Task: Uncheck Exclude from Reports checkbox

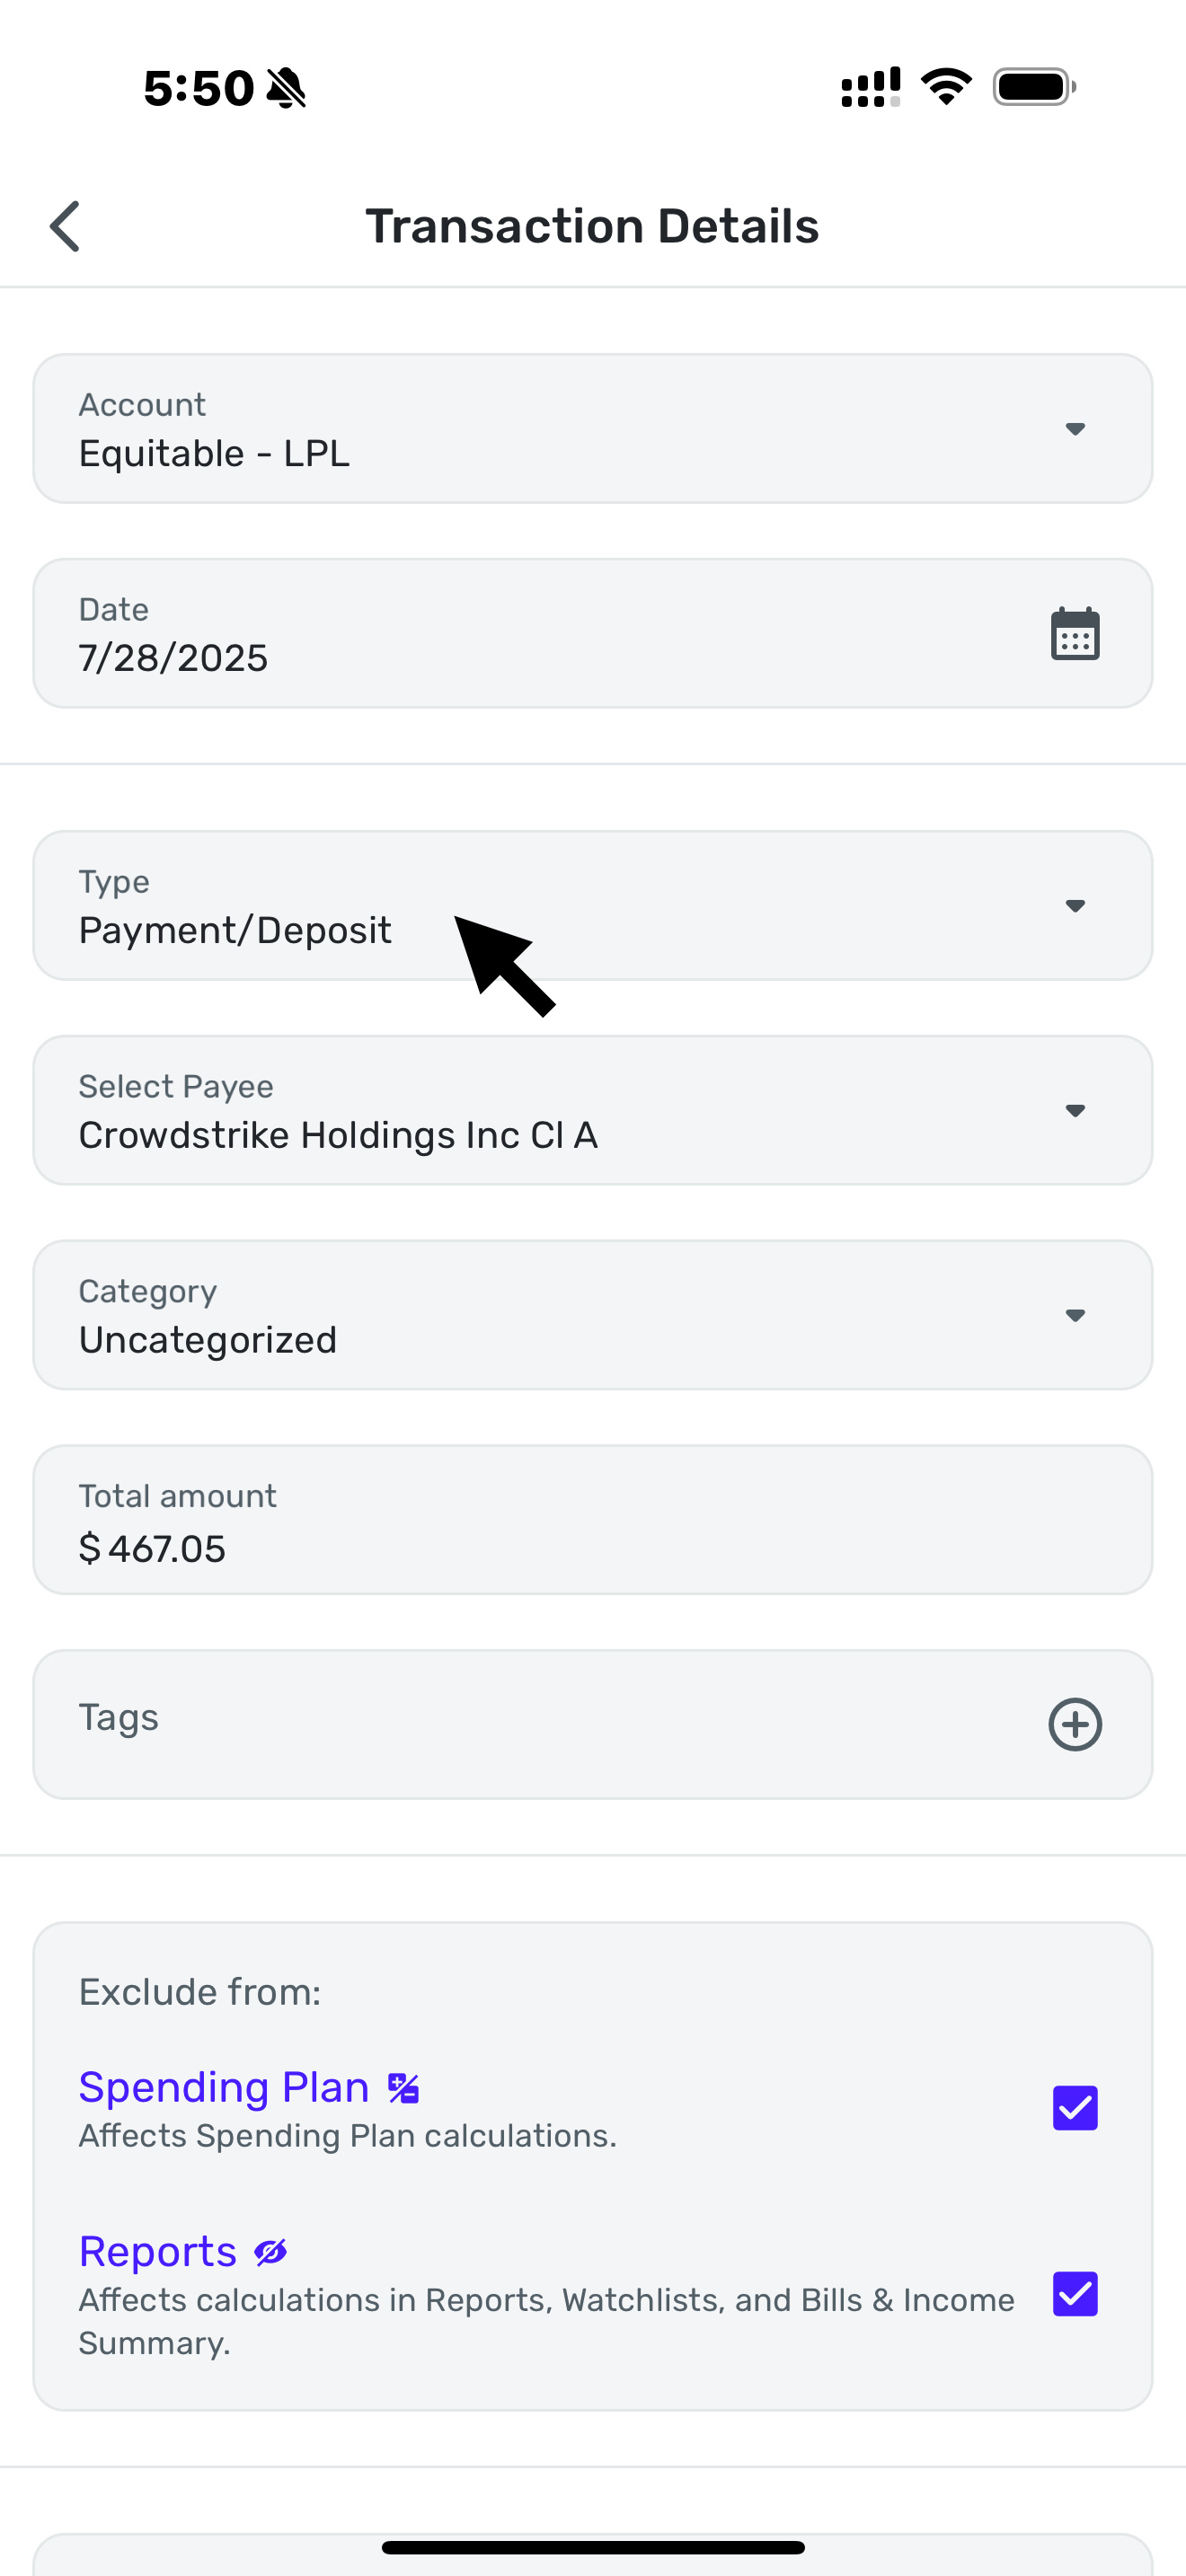Action: coord(1075,2294)
